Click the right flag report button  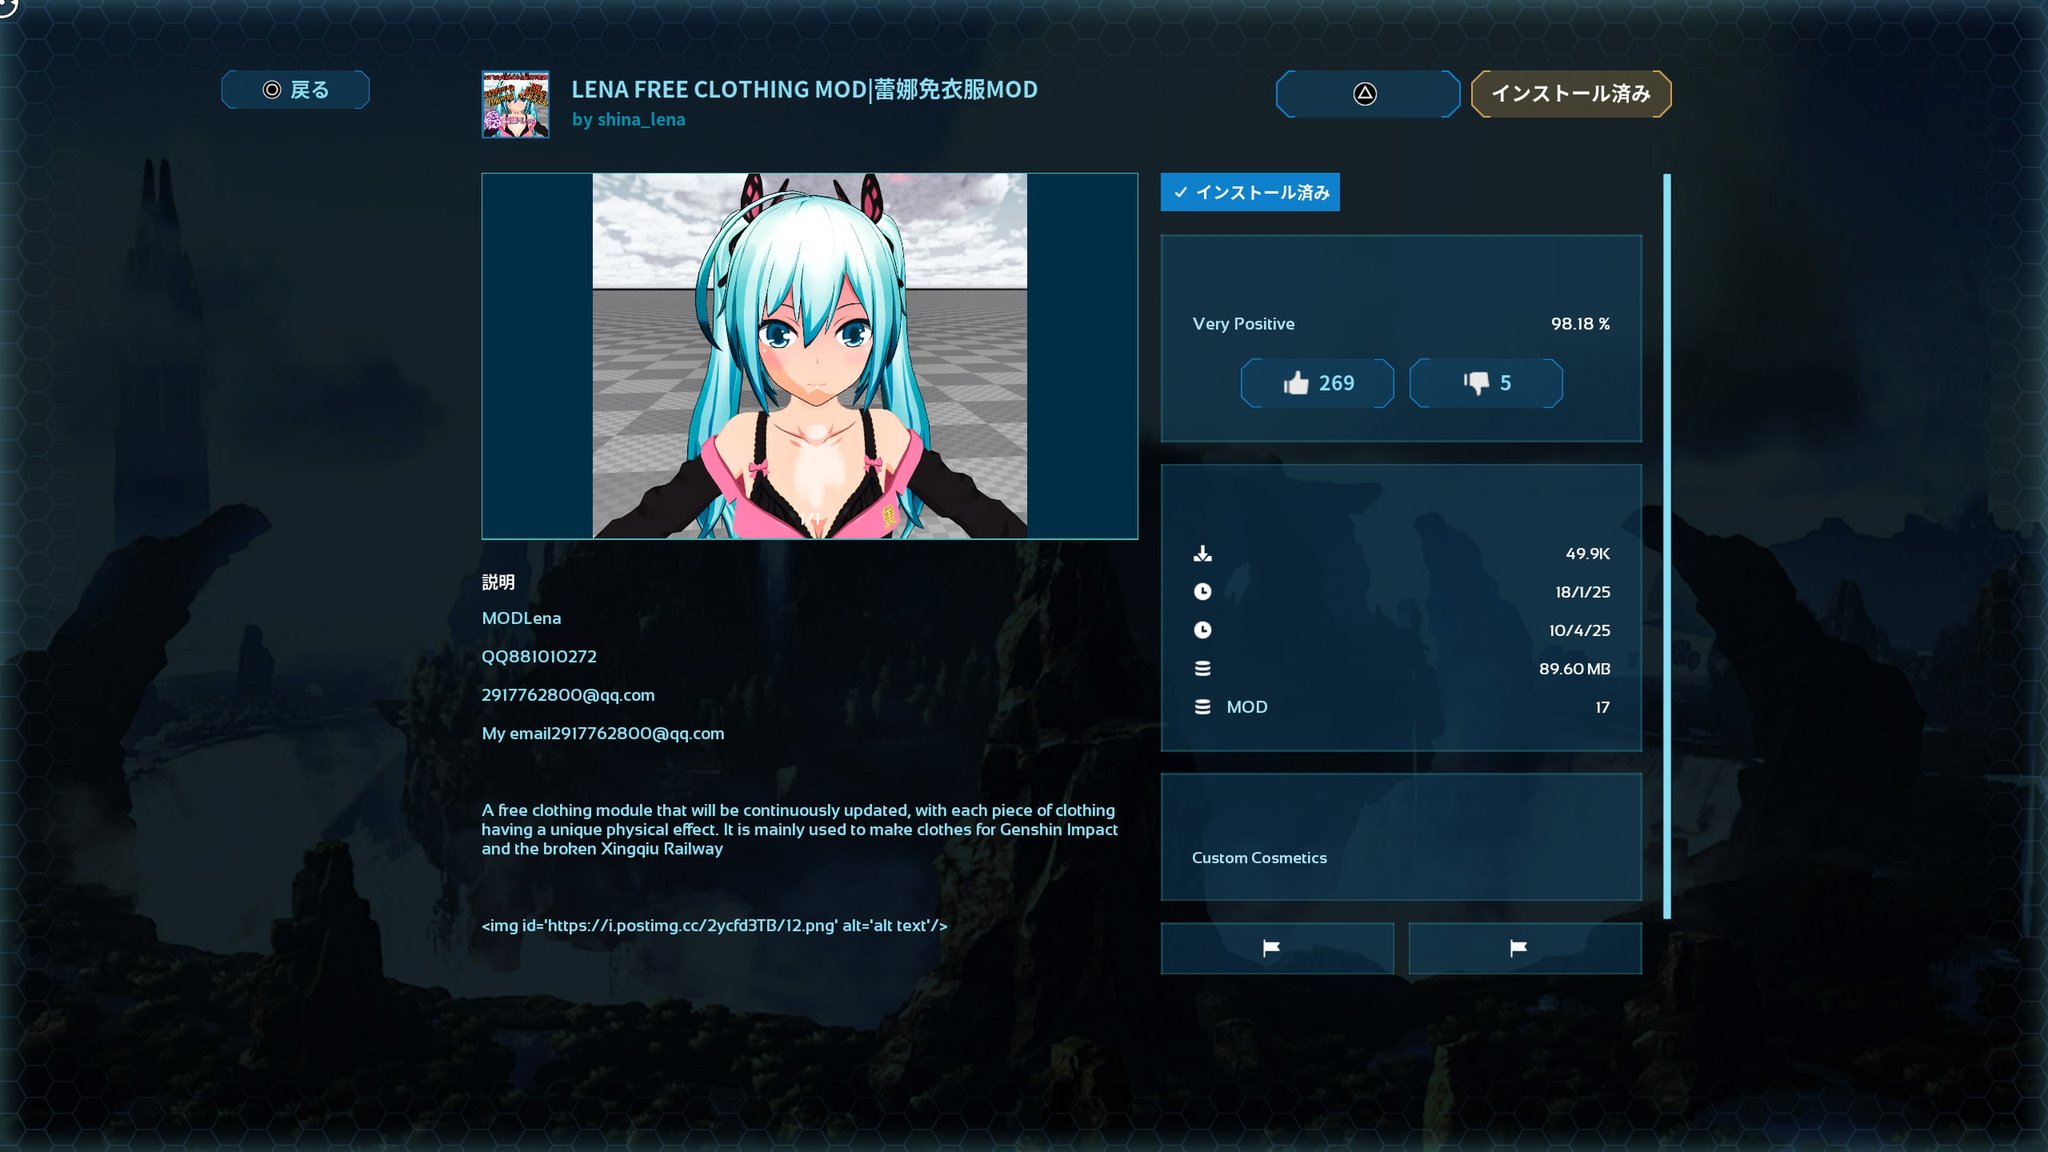pyautogui.click(x=1525, y=948)
